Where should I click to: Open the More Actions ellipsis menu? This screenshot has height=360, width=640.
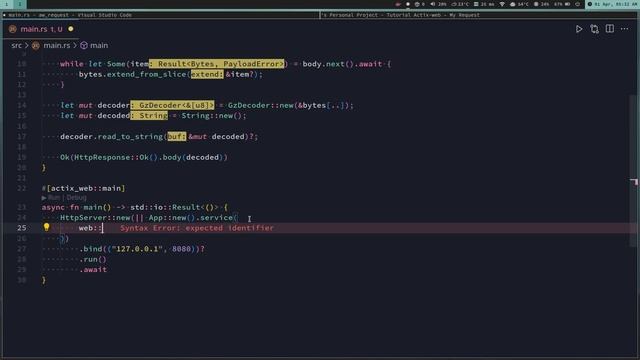[x=624, y=29]
